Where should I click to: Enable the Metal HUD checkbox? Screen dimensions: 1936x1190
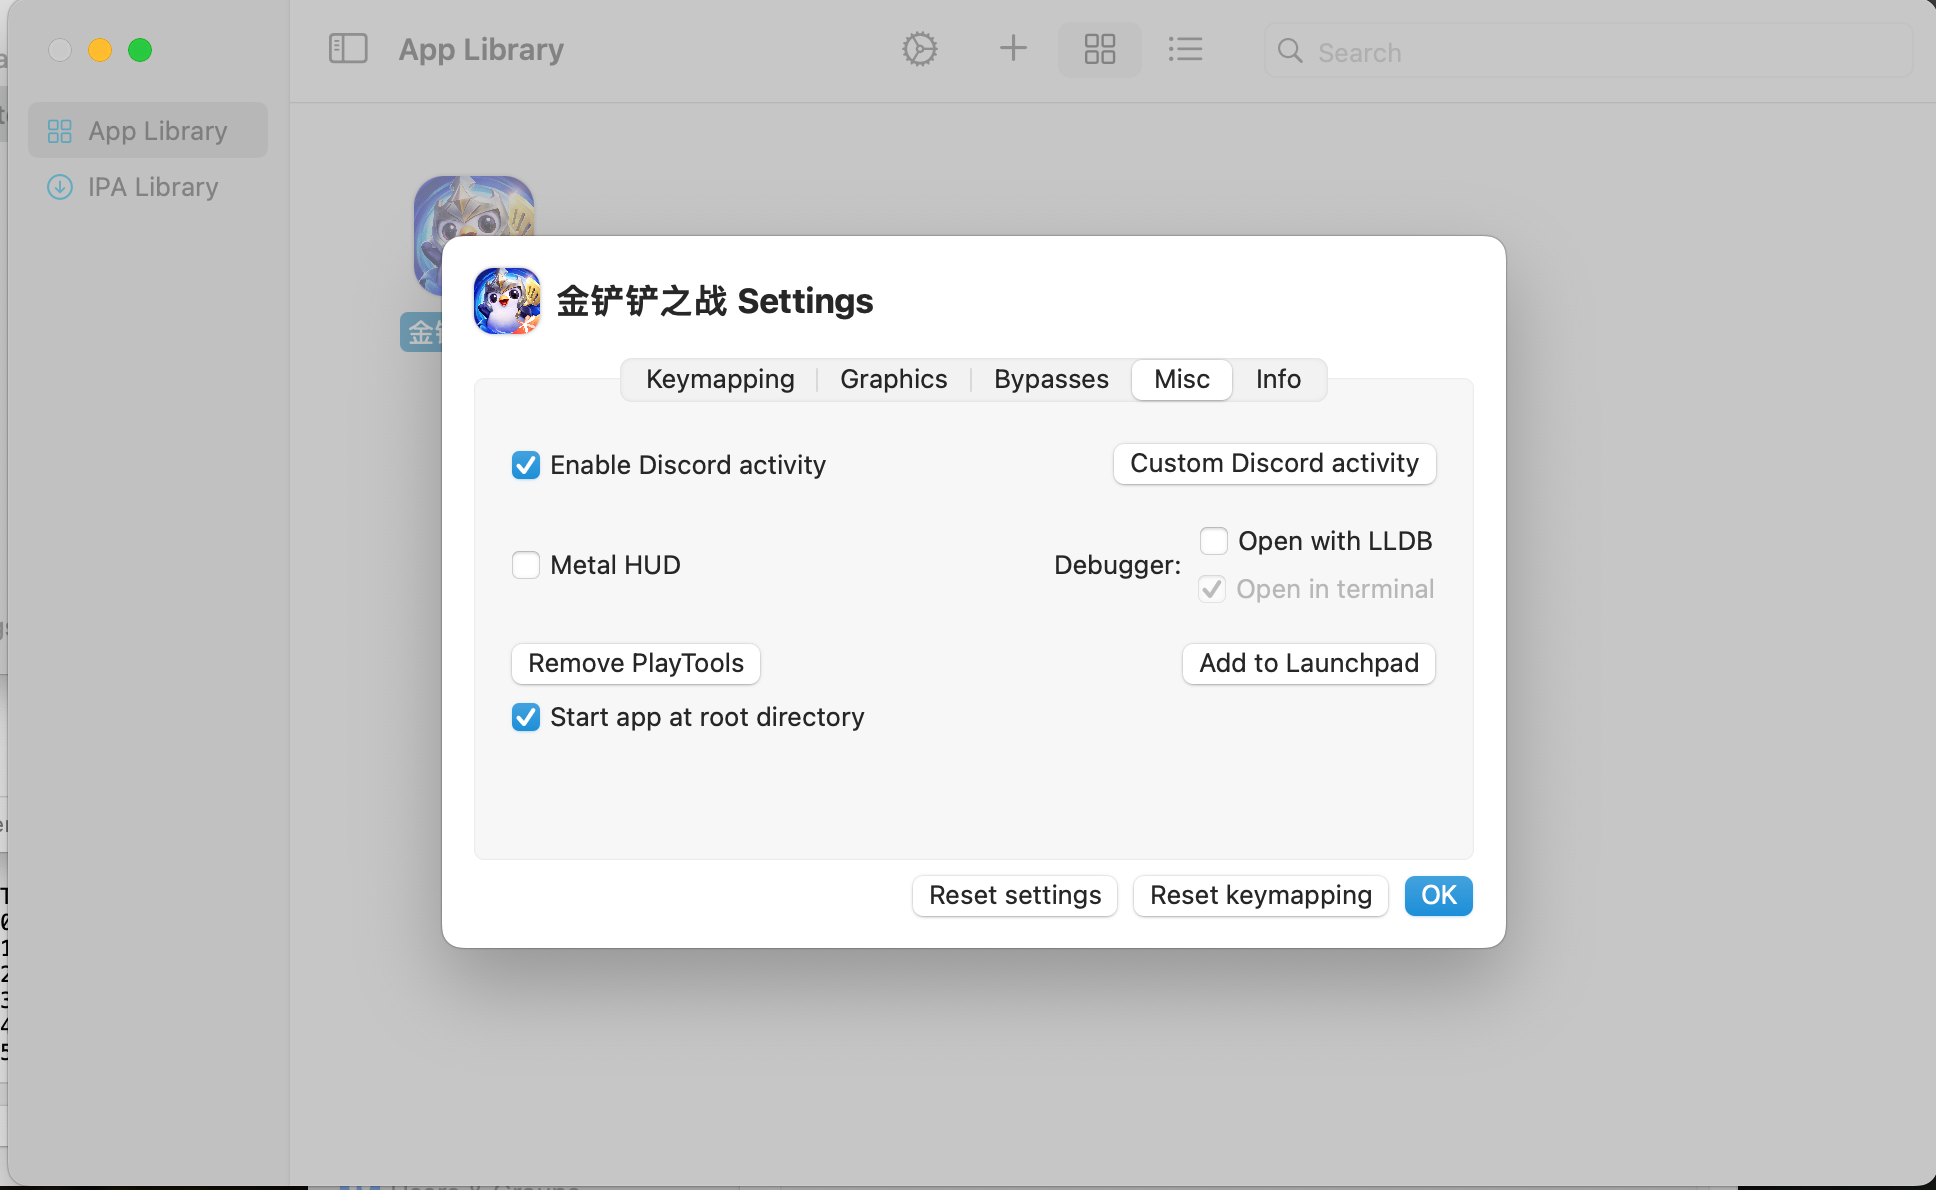click(526, 565)
